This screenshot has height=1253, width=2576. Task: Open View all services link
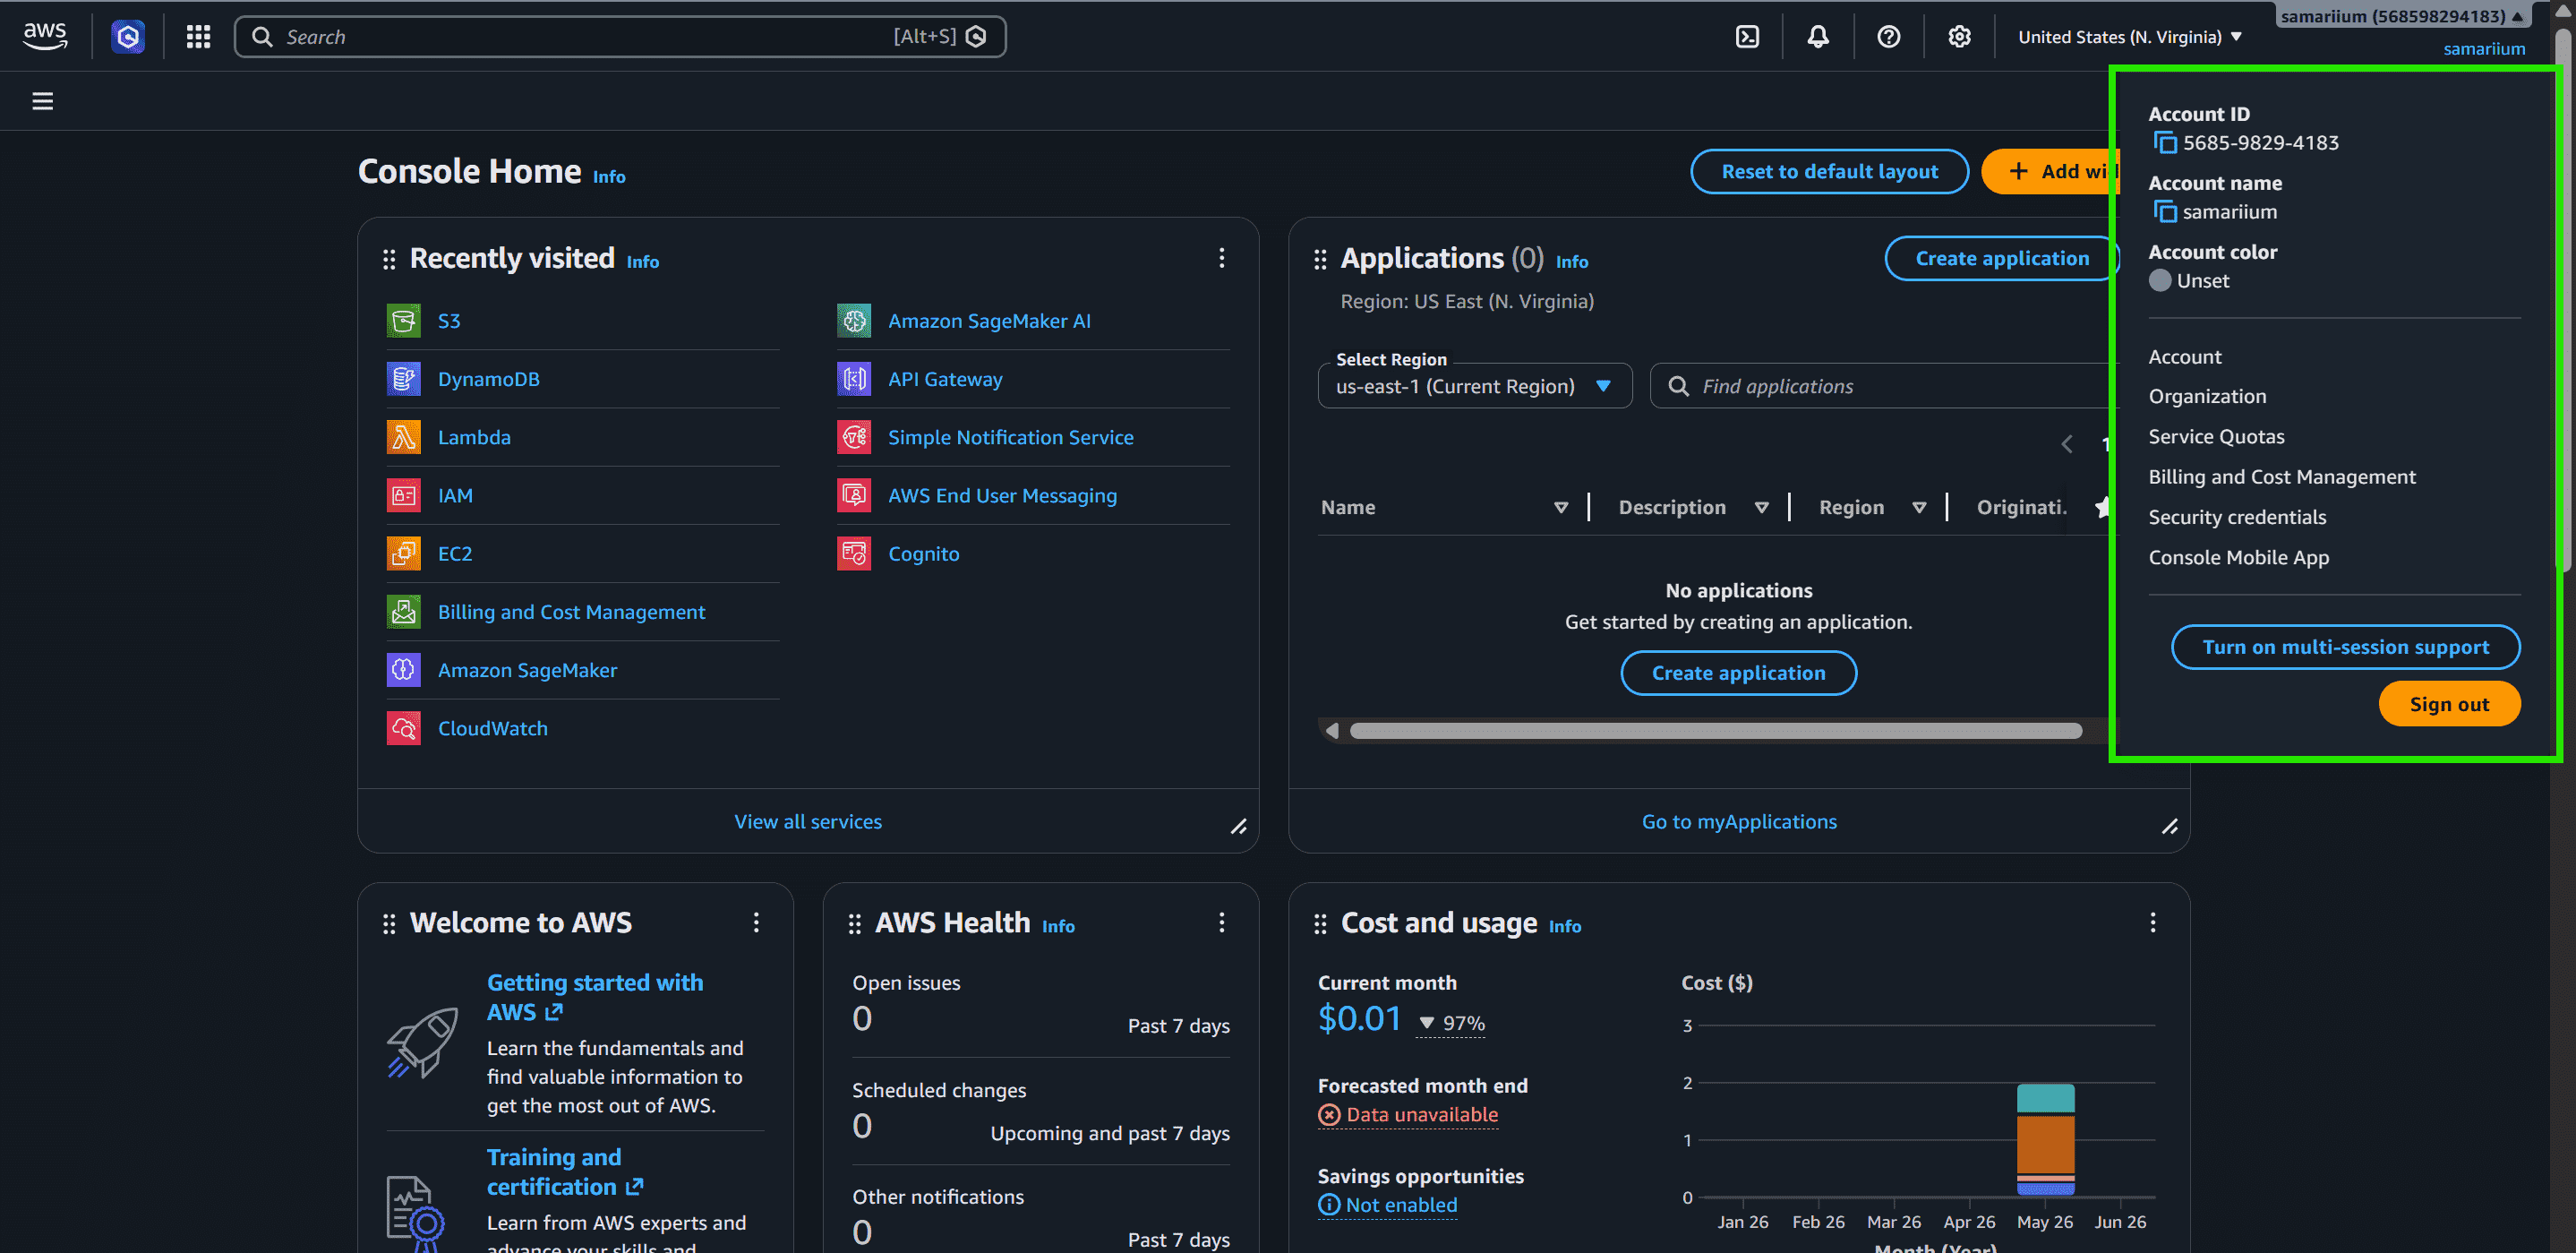tap(808, 821)
